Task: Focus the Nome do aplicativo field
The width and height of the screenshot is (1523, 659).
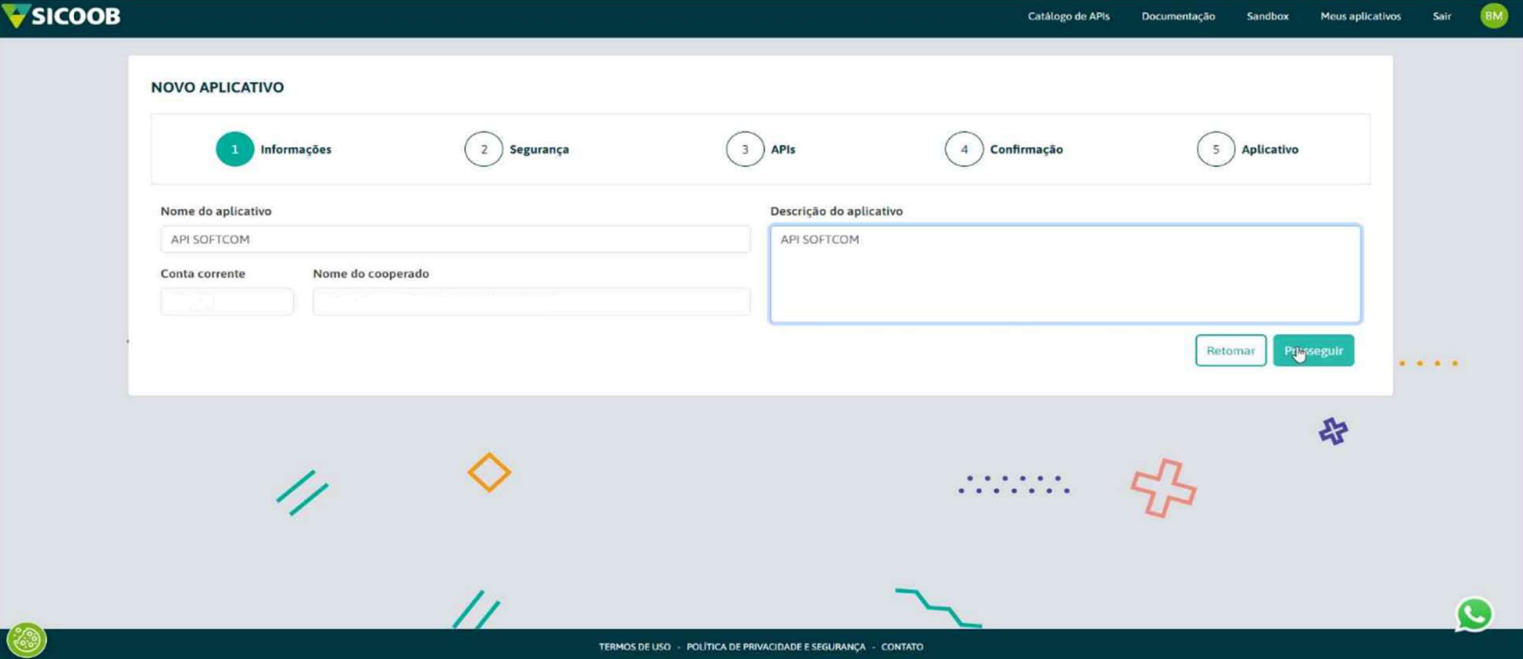Action: point(455,240)
